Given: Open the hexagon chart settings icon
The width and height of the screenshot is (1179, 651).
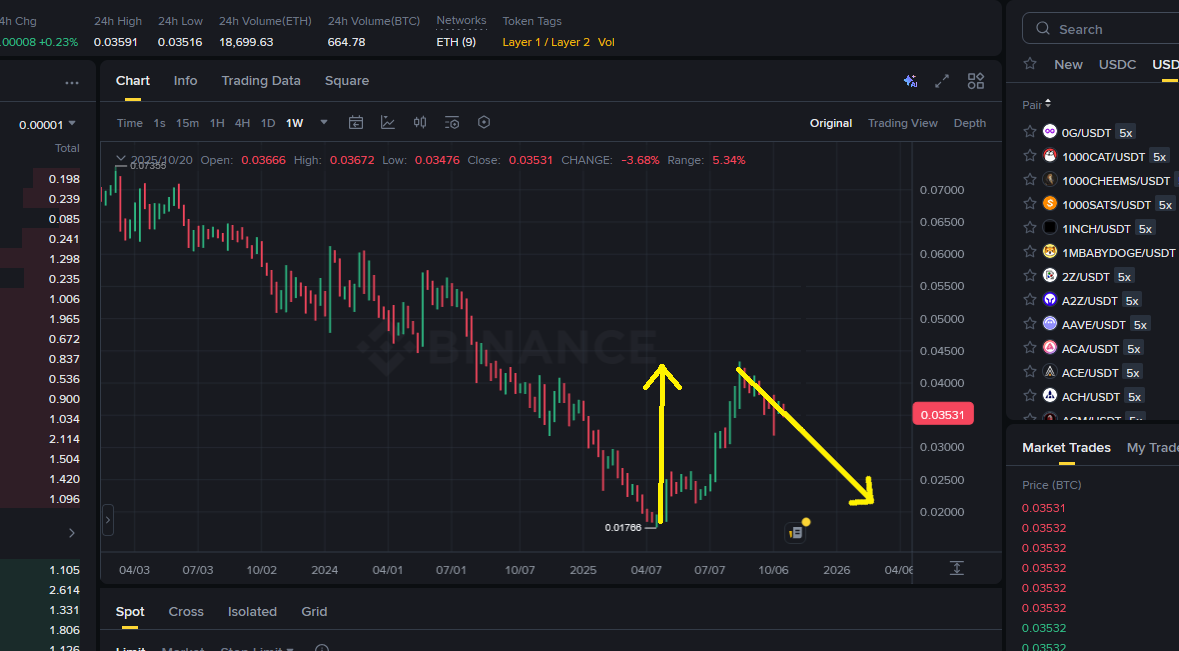Looking at the screenshot, I should (484, 123).
